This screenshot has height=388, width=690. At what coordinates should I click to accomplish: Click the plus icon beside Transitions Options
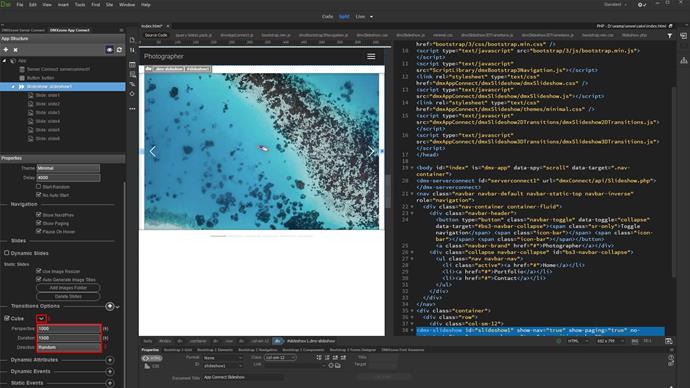point(110,306)
